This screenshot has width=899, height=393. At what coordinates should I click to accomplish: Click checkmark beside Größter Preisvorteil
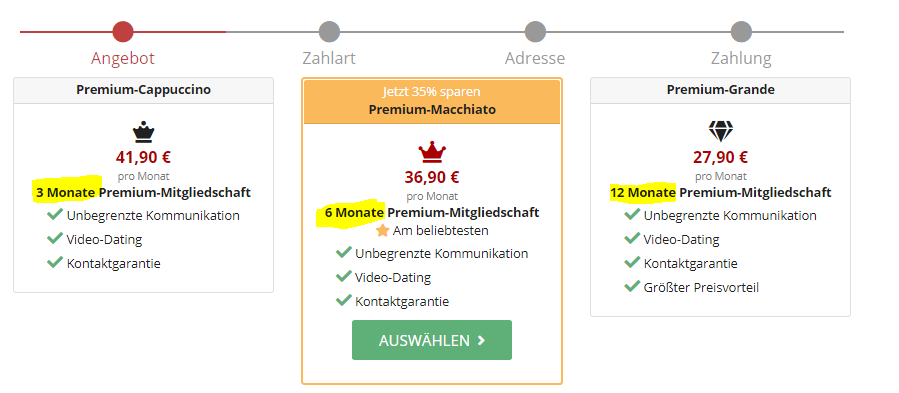pyautogui.click(x=632, y=286)
